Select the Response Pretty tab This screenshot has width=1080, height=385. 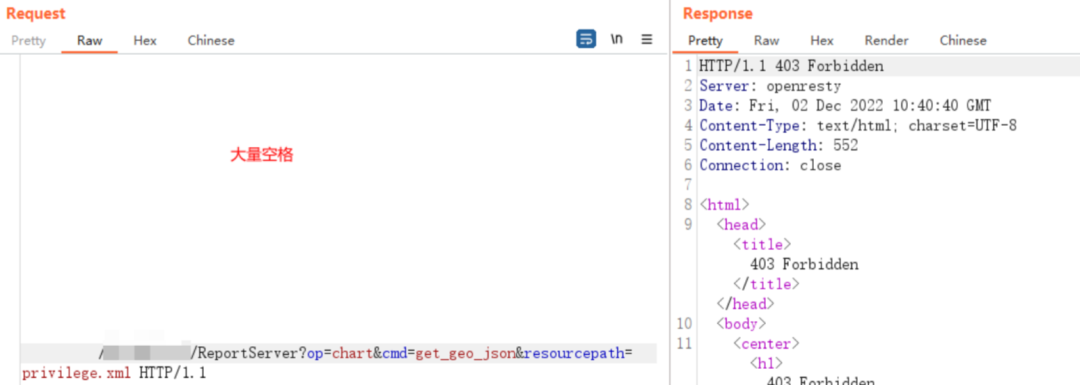[705, 41]
